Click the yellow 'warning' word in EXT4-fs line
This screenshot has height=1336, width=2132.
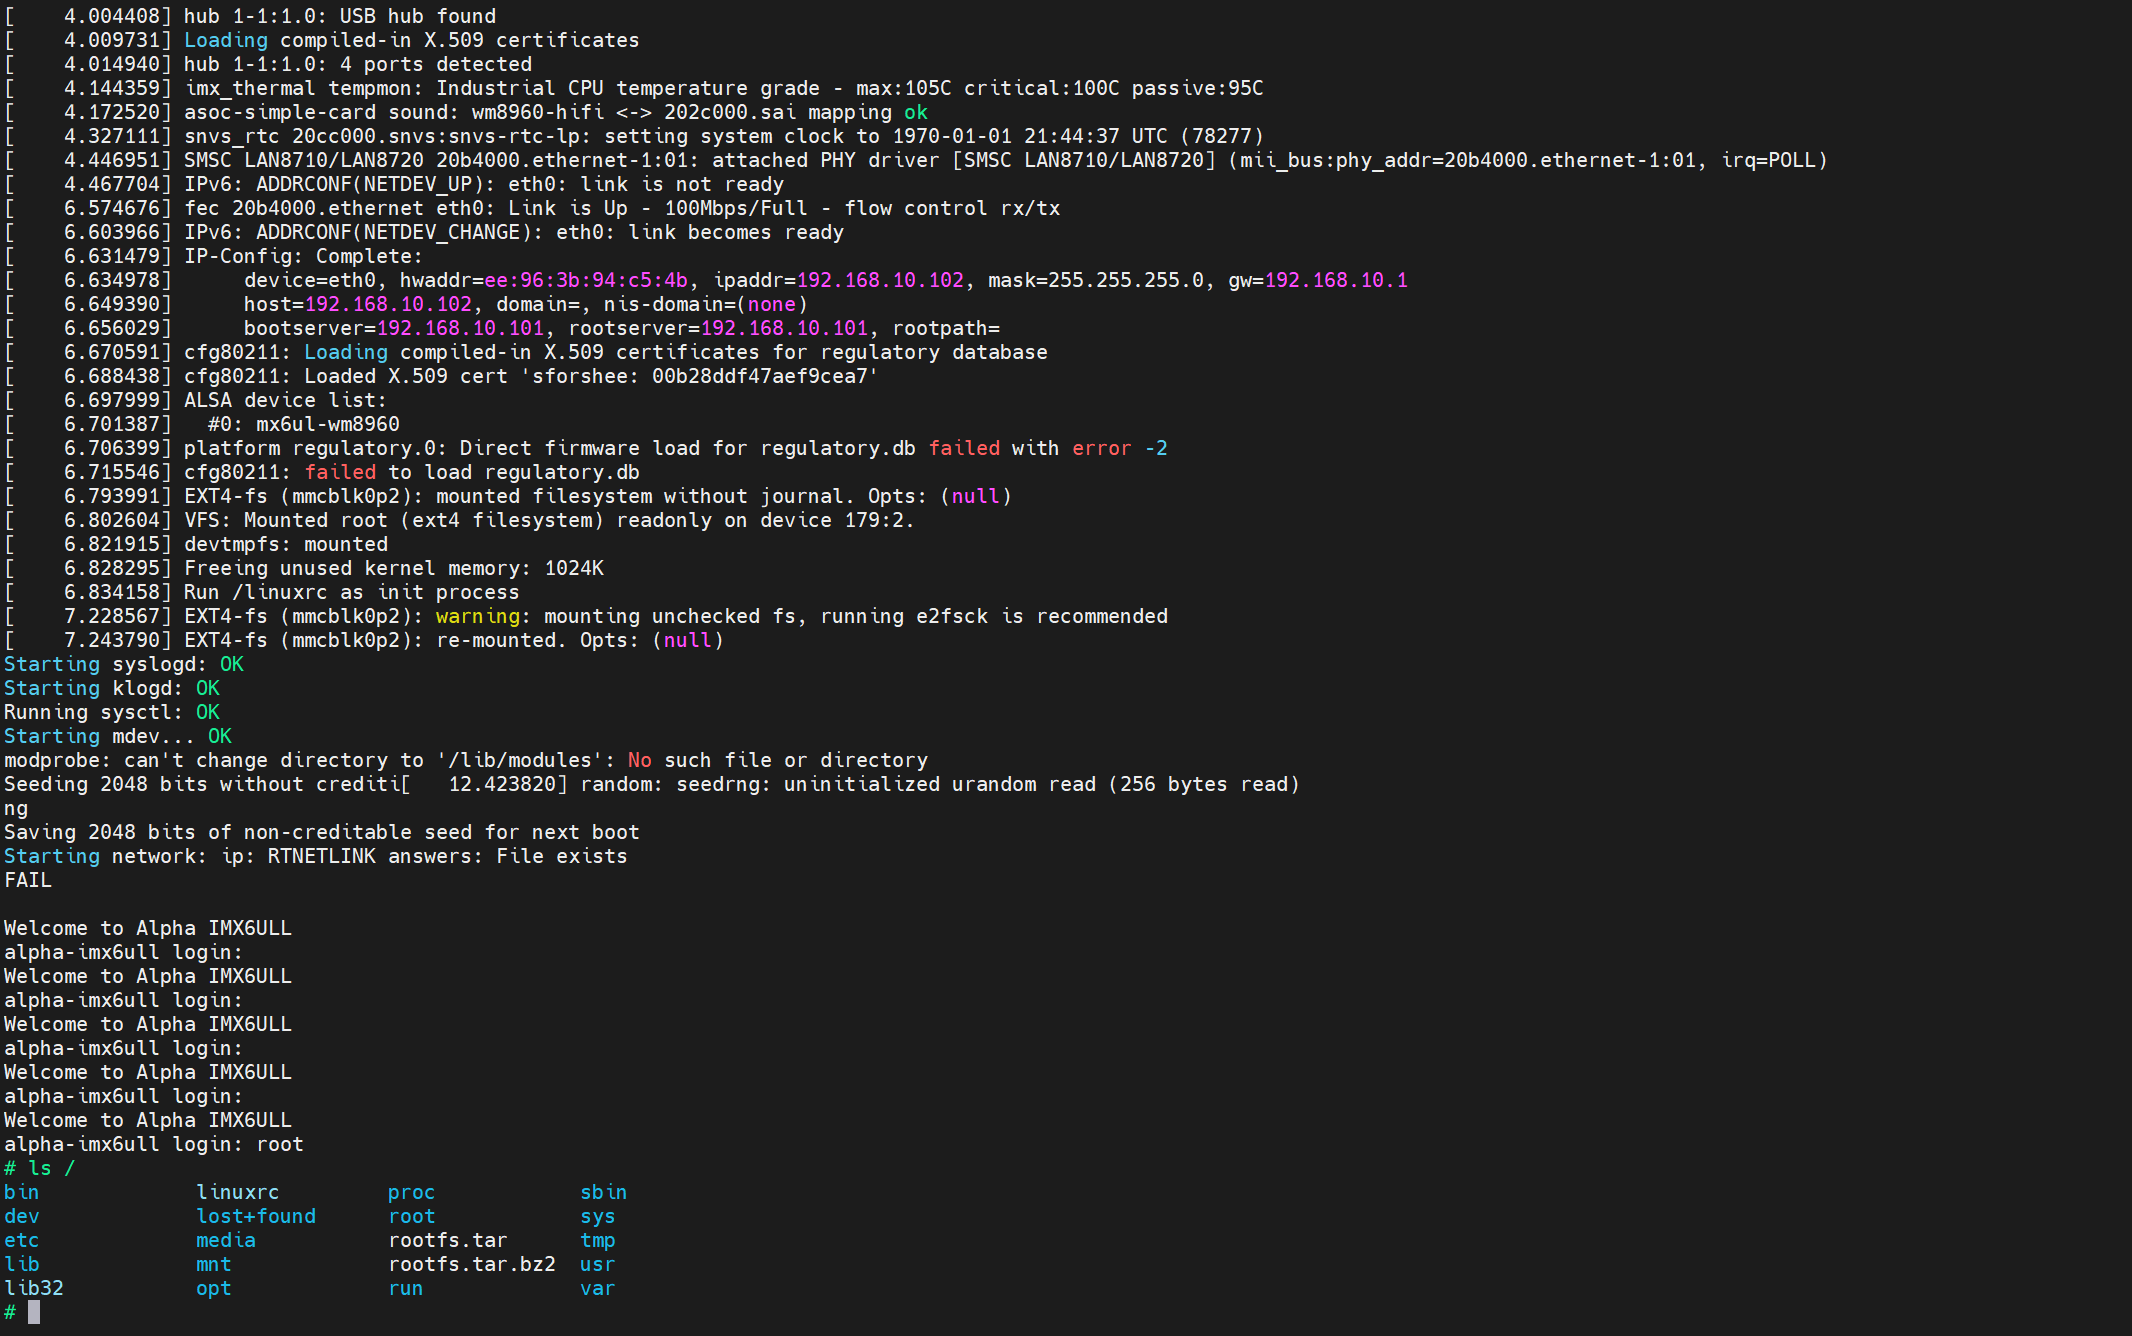pos(477,616)
